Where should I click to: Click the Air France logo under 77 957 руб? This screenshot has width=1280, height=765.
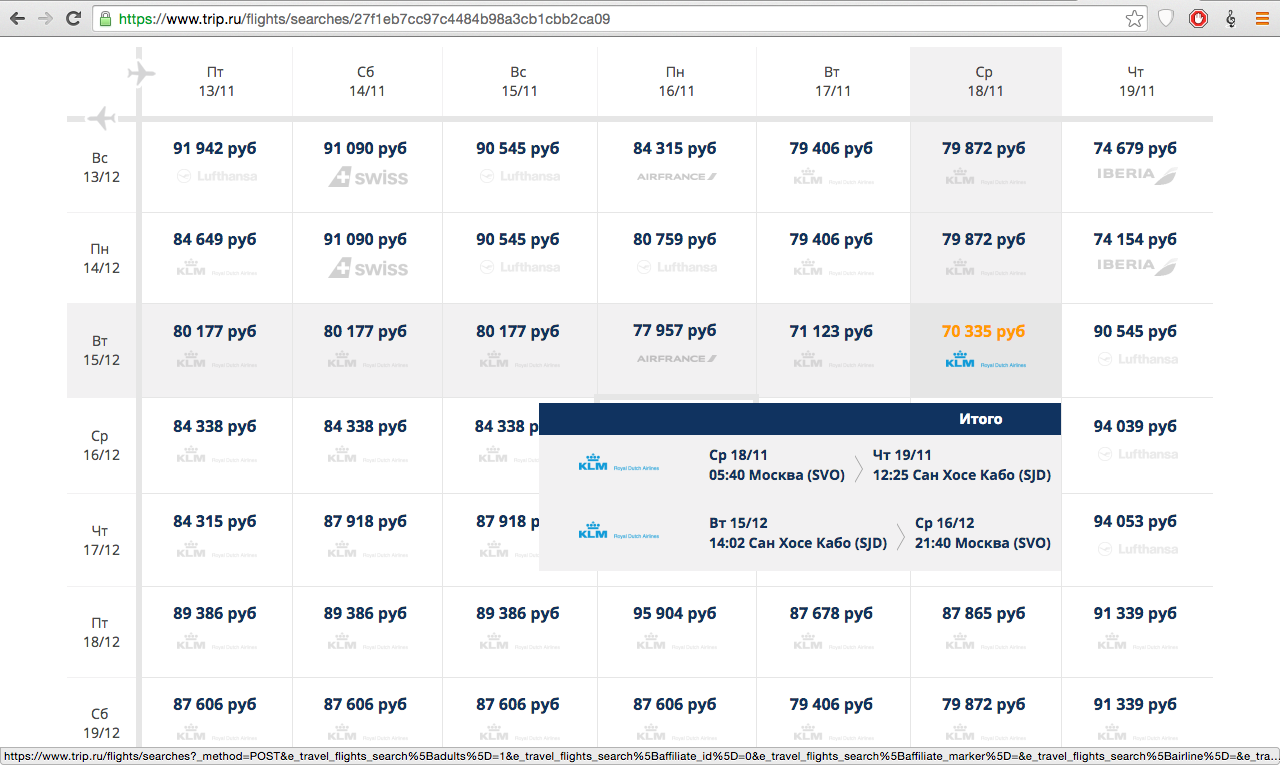click(677, 359)
